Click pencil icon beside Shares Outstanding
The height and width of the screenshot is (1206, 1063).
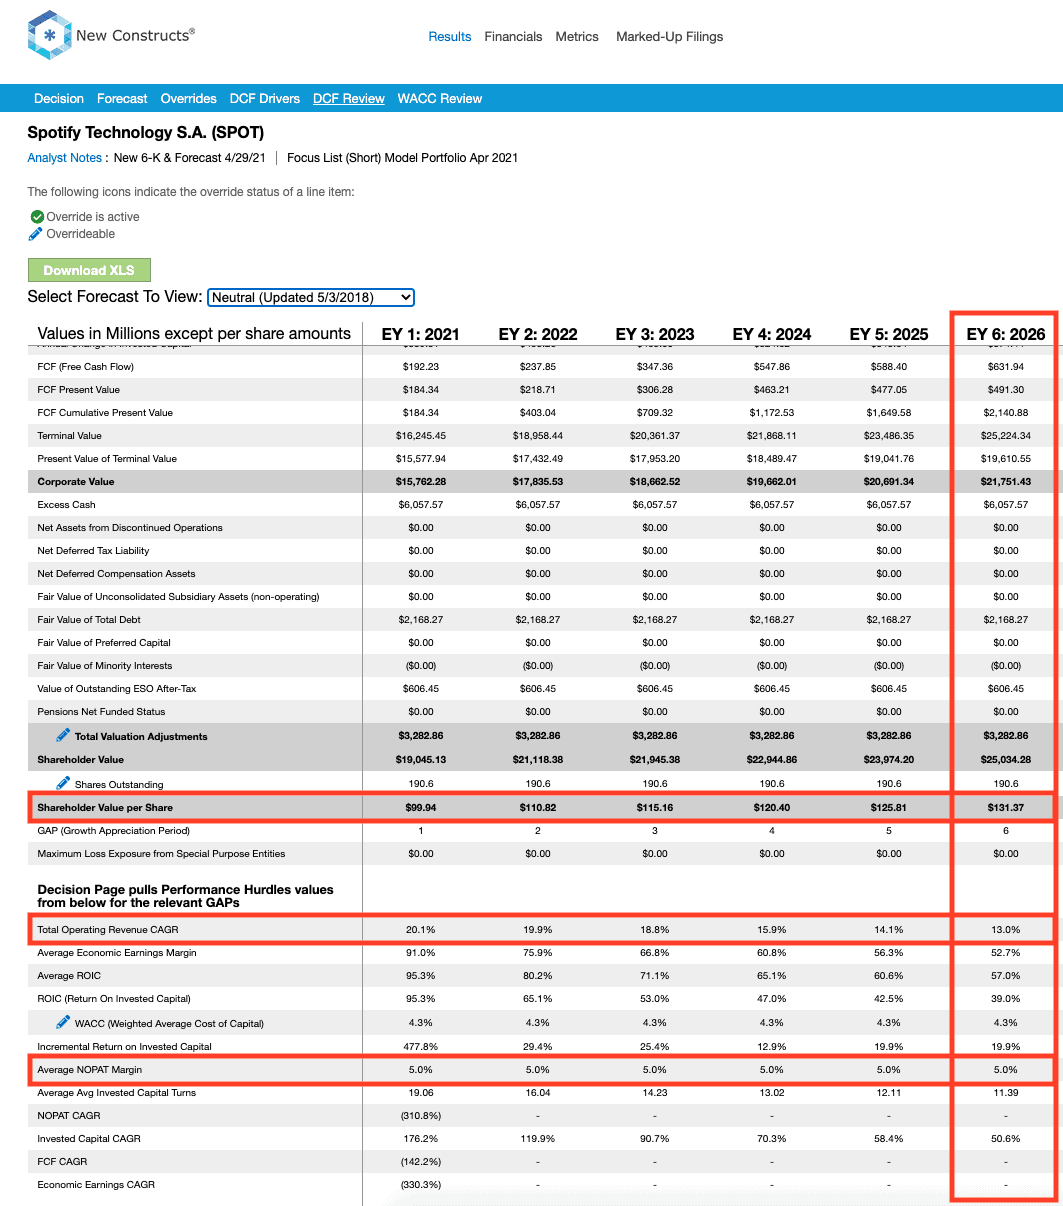pyautogui.click(x=63, y=783)
